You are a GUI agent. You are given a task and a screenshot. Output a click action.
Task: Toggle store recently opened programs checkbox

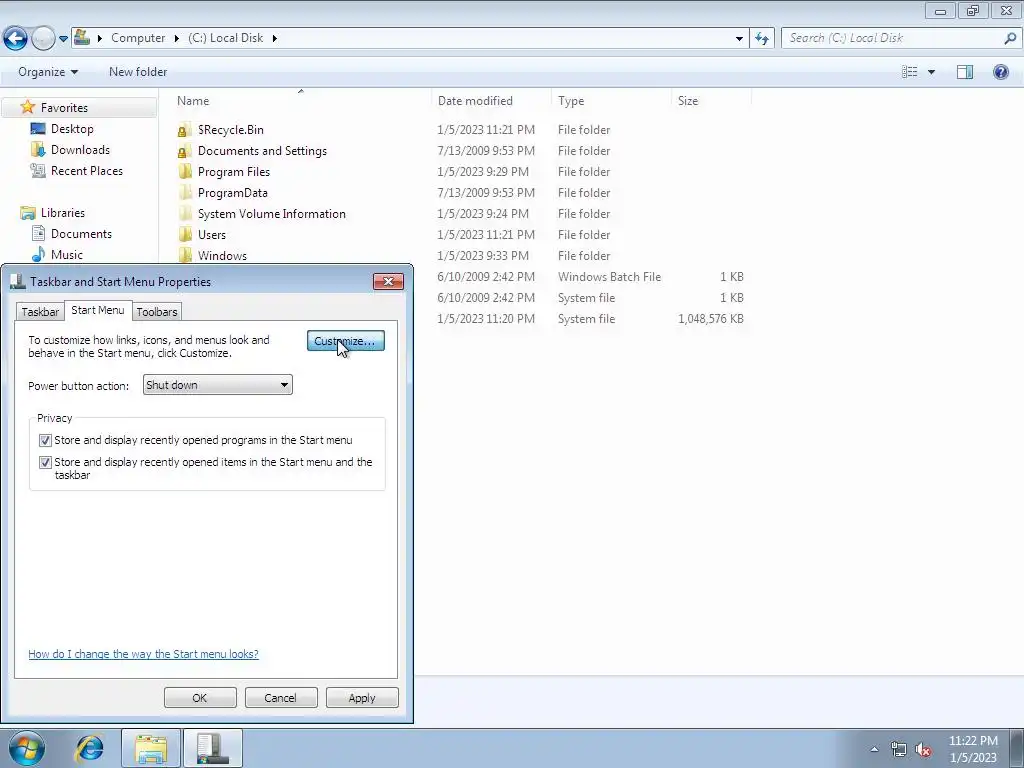pos(45,440)
